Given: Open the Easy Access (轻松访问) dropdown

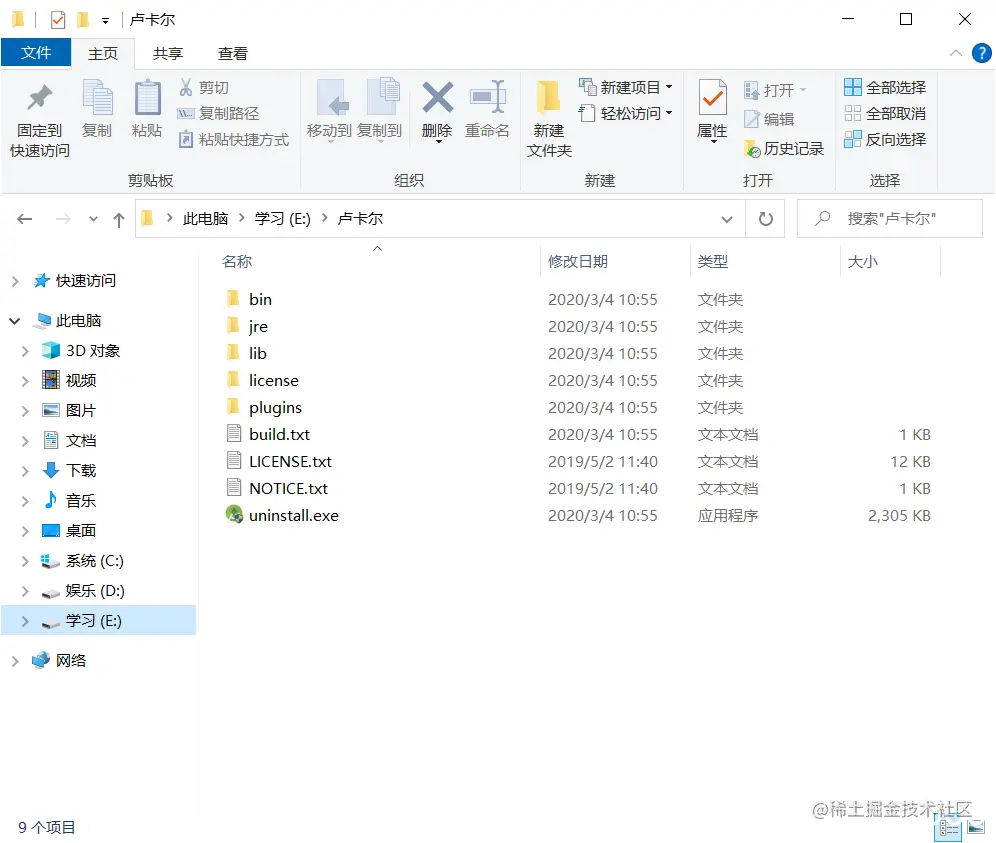Looking at the screenshot, I should 626,113.
